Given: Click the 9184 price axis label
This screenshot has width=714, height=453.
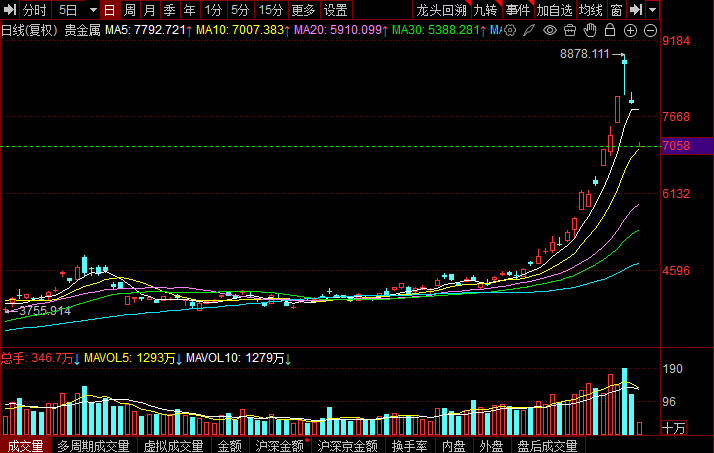Looking at the screenshot, I should 676,41.
